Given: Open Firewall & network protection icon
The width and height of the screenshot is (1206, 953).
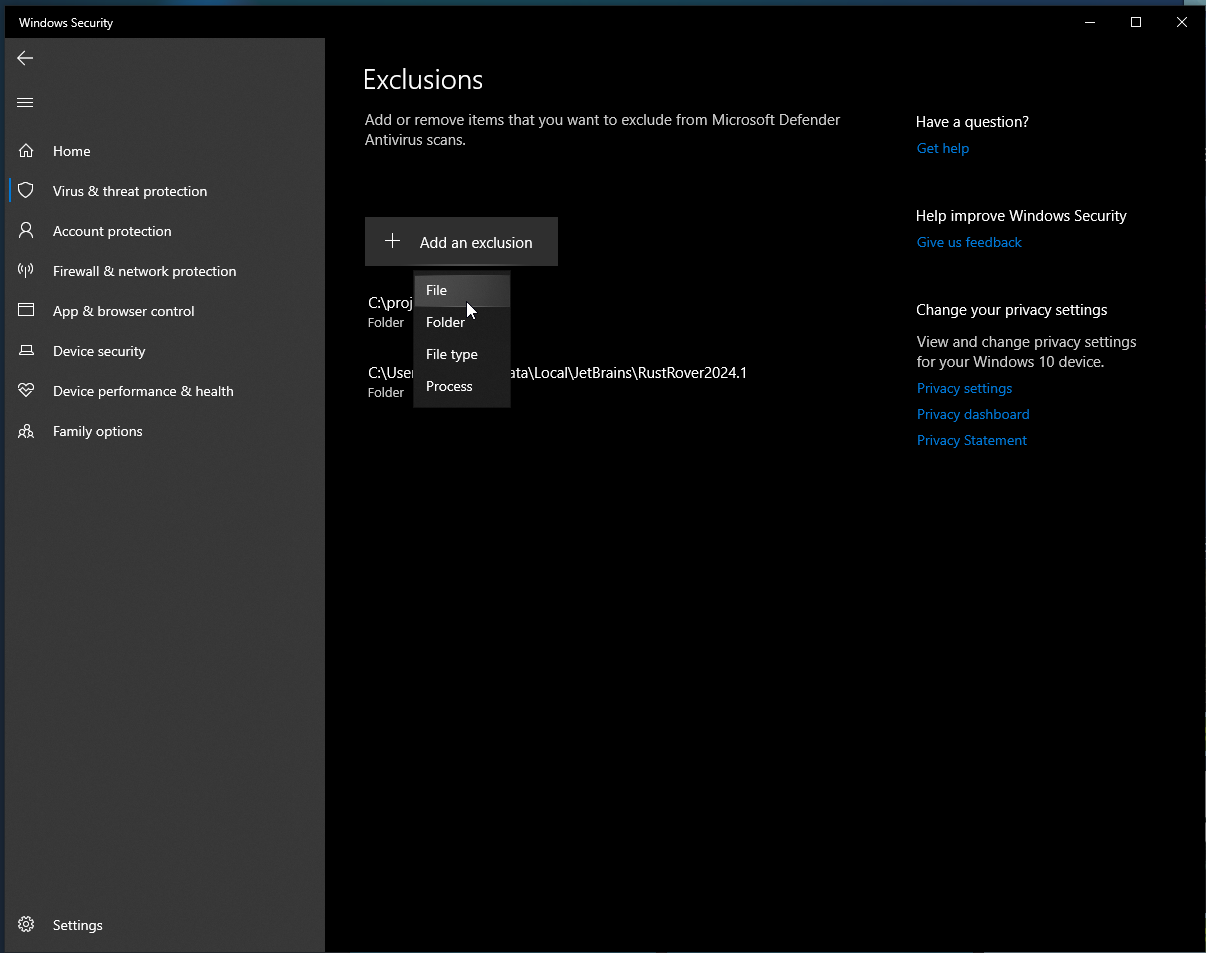Looking at the screenshot, I should click(26, 271).
